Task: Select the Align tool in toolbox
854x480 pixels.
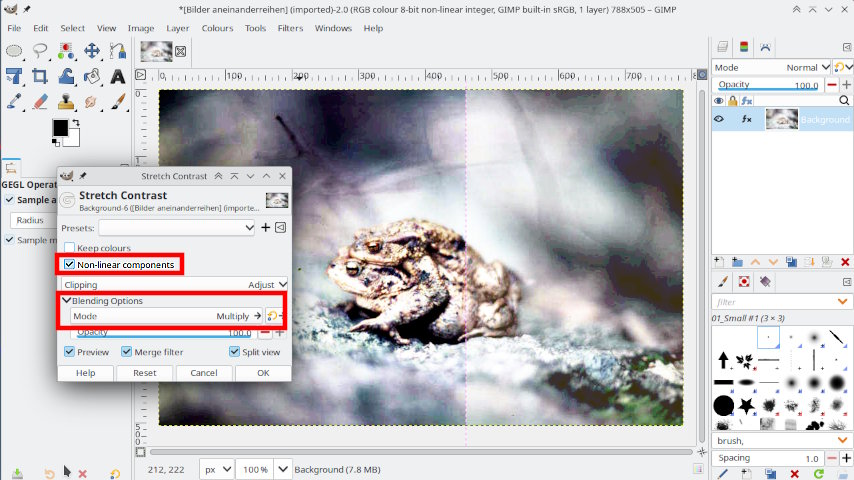Action: pos(14,76)
